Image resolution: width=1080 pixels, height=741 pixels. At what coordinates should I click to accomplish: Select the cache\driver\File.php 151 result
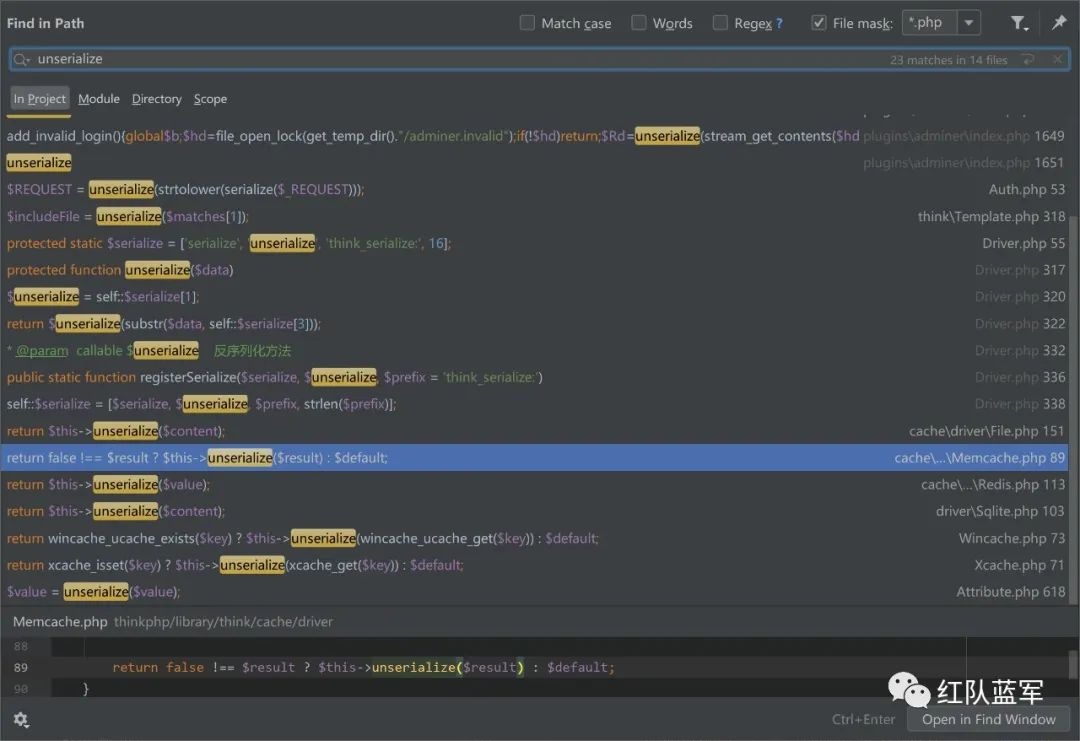pyautogui.click(x=534, y=431)
